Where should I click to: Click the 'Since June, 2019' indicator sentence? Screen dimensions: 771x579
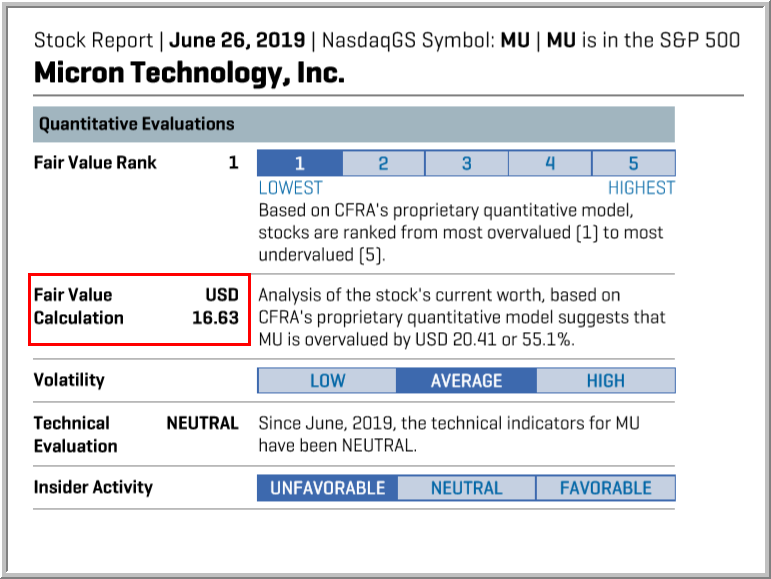[x=449, y=434]
